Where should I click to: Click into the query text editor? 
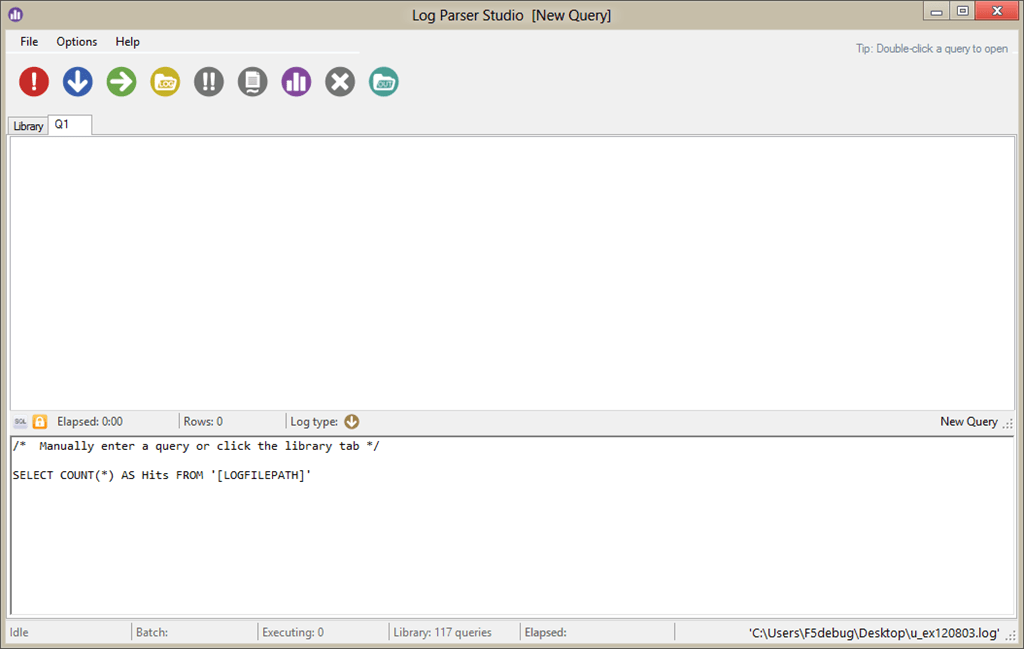point(512,526)
